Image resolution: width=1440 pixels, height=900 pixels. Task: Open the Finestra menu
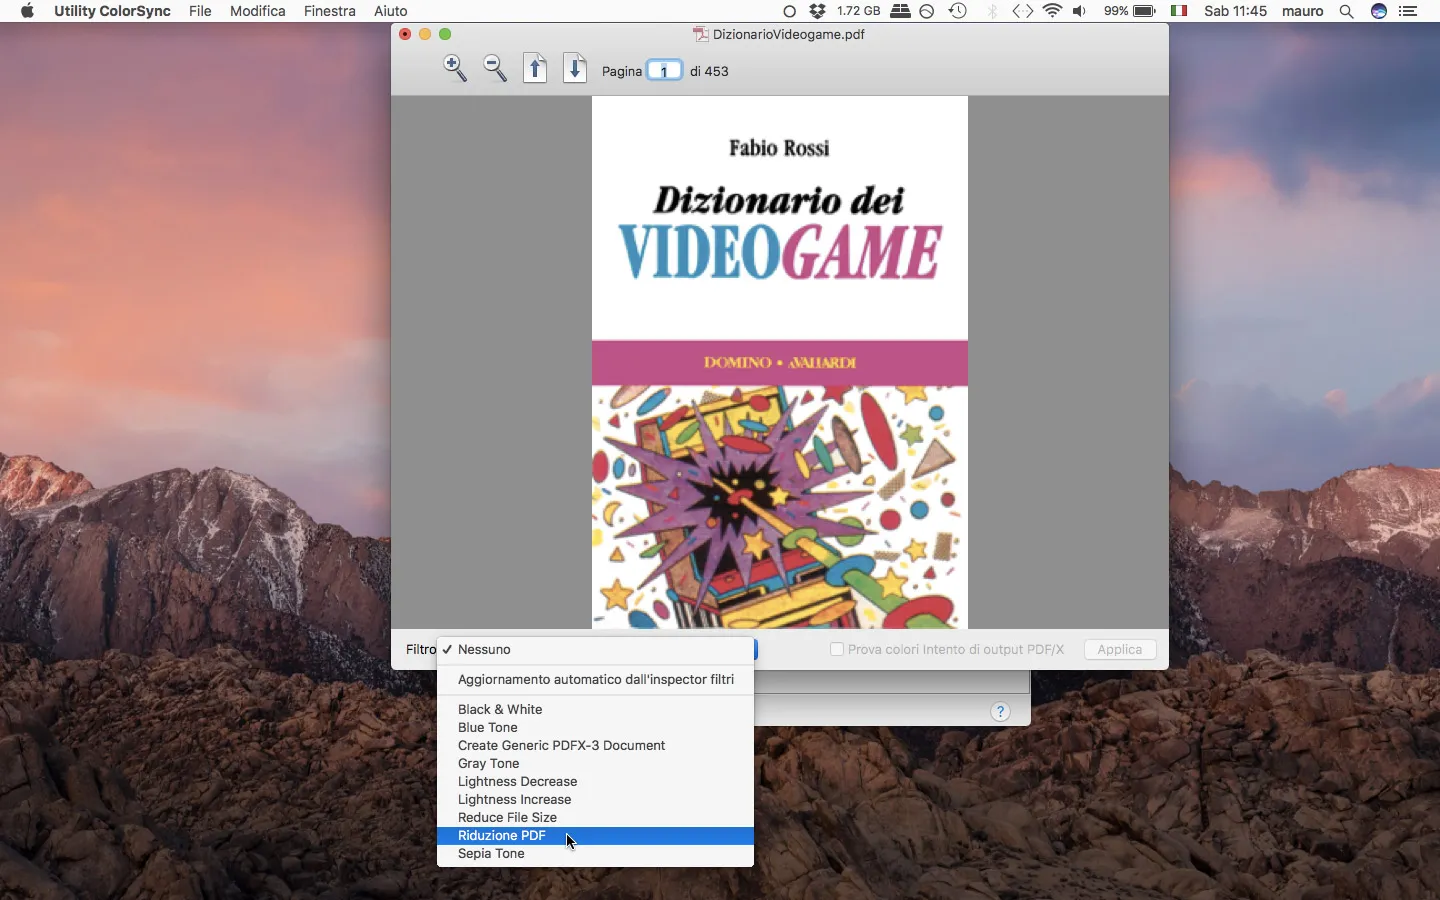[330, 11]
